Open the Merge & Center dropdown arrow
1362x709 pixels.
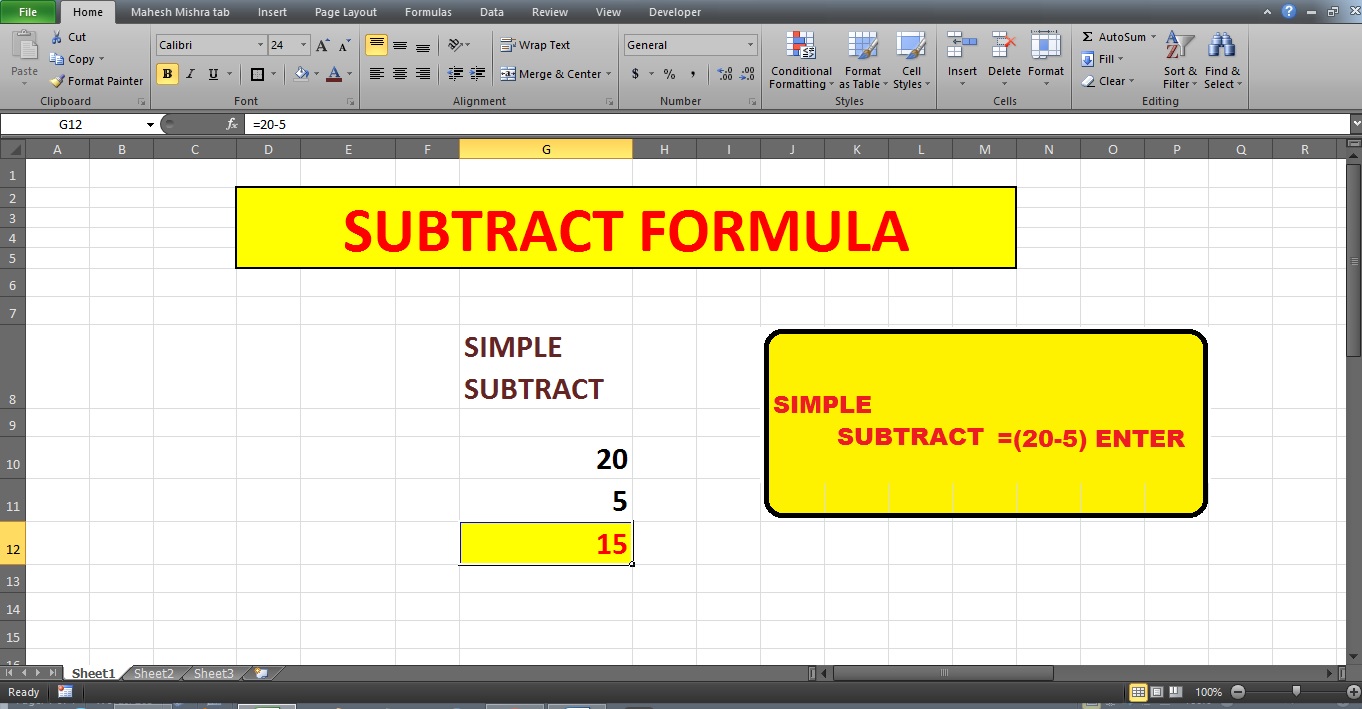(x=608, y=74)
